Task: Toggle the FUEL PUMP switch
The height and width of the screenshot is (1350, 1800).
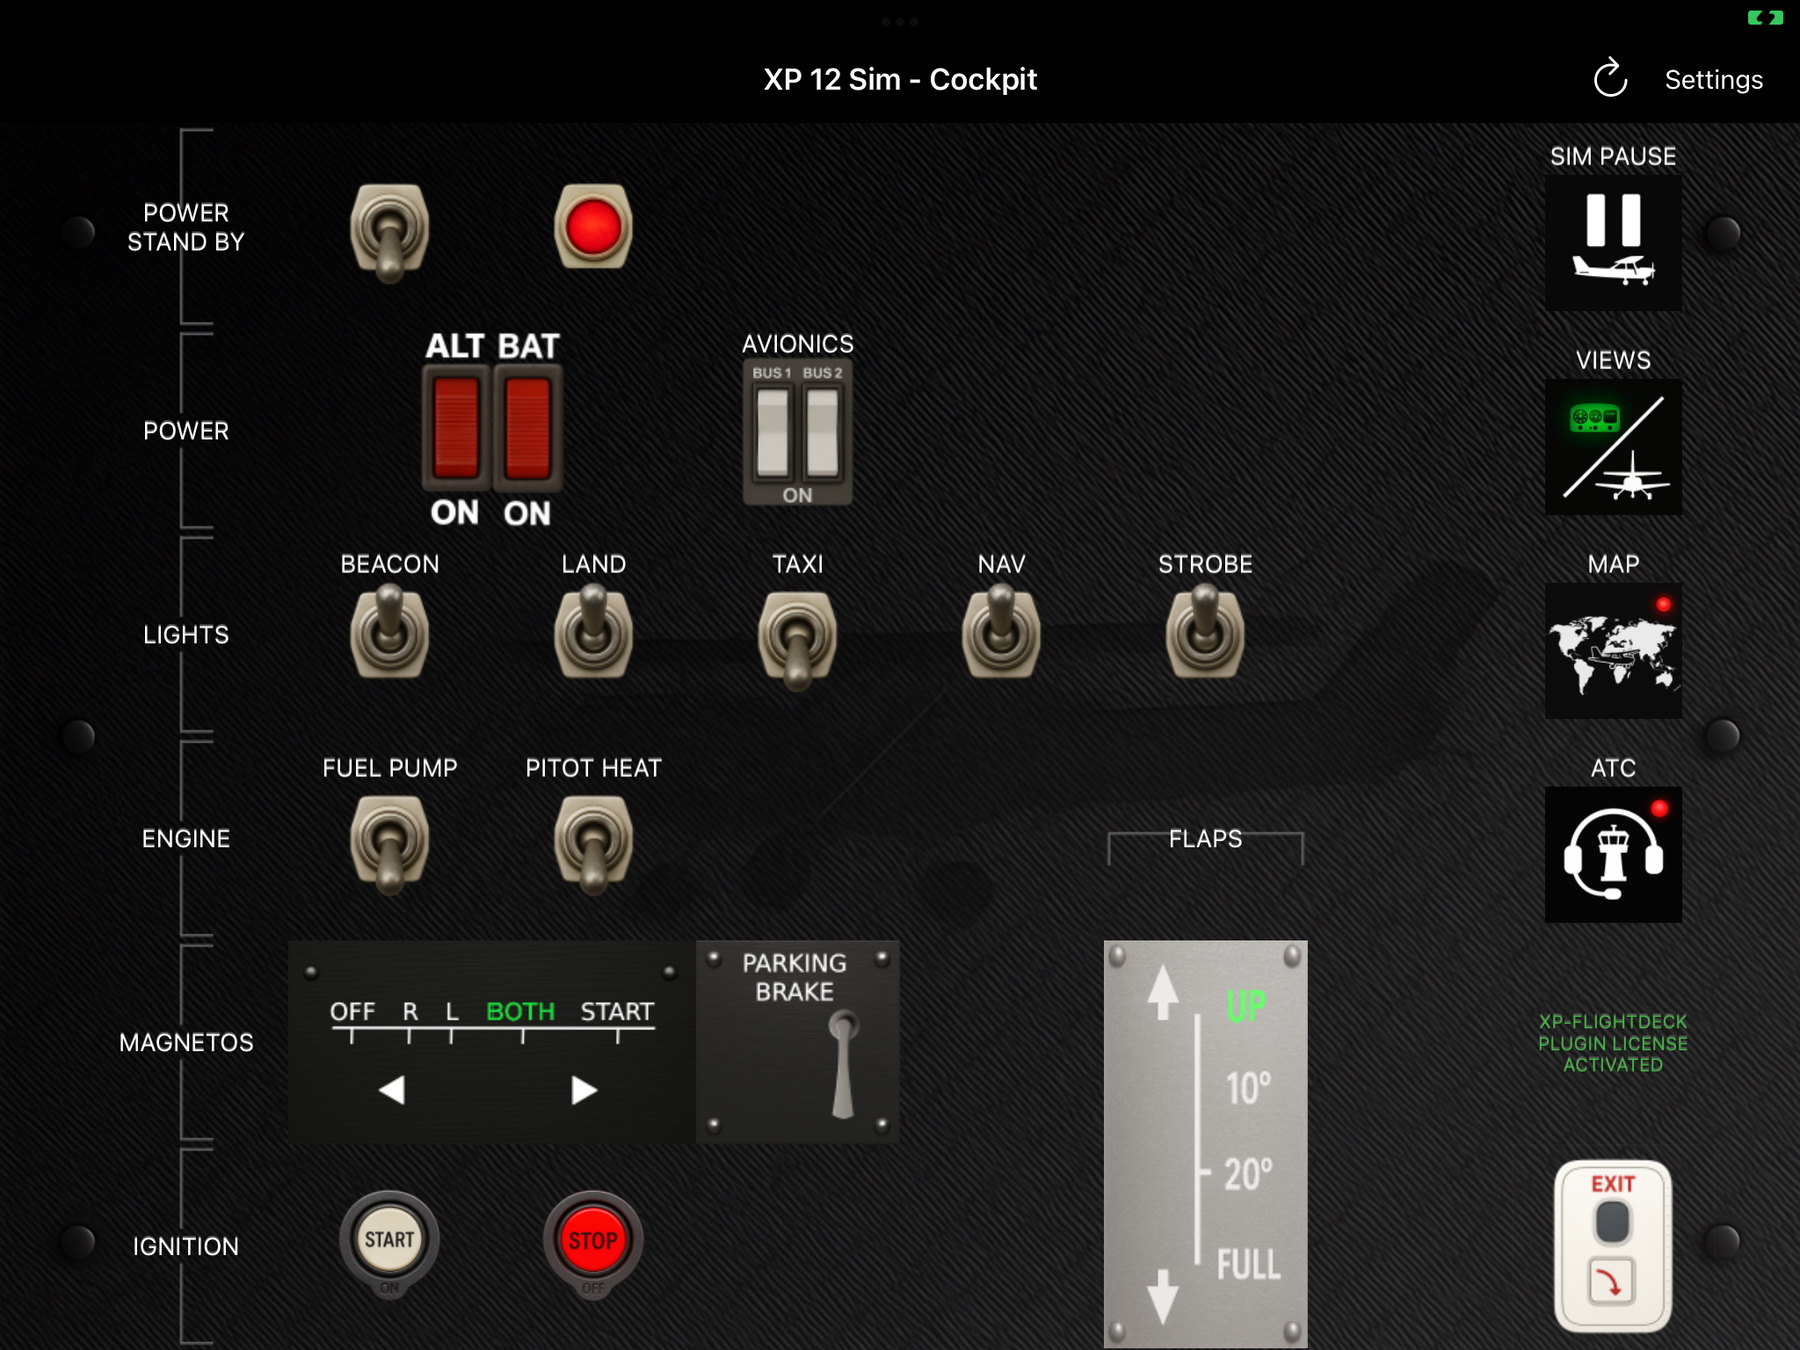Action: coord(389,843)
